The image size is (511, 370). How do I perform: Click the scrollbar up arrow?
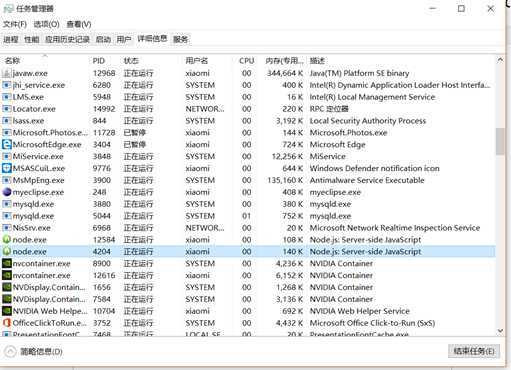pos(500,60)
